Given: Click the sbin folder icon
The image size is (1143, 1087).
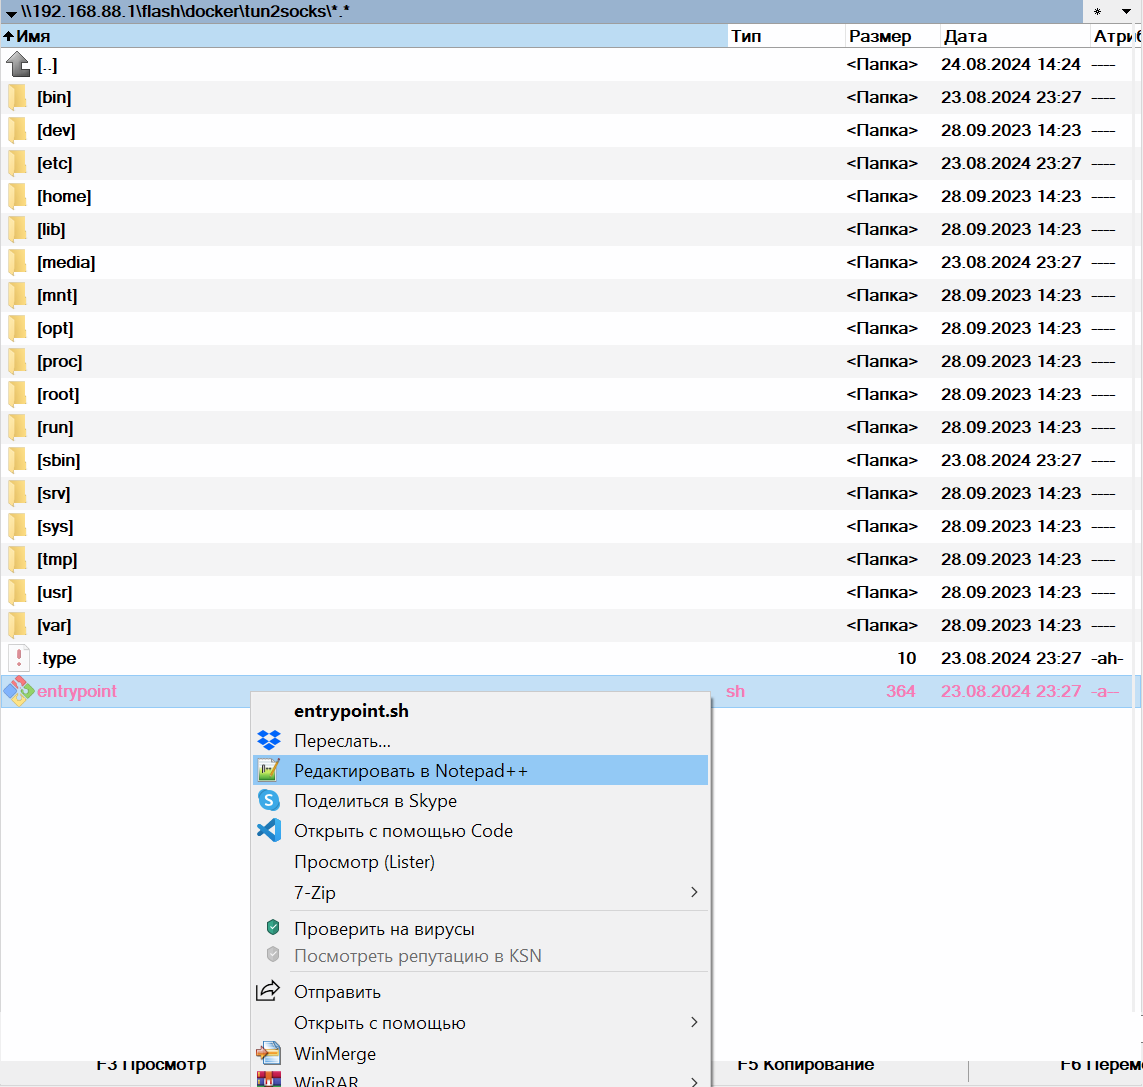Looking at the screenshot, I should pos(17,461).
